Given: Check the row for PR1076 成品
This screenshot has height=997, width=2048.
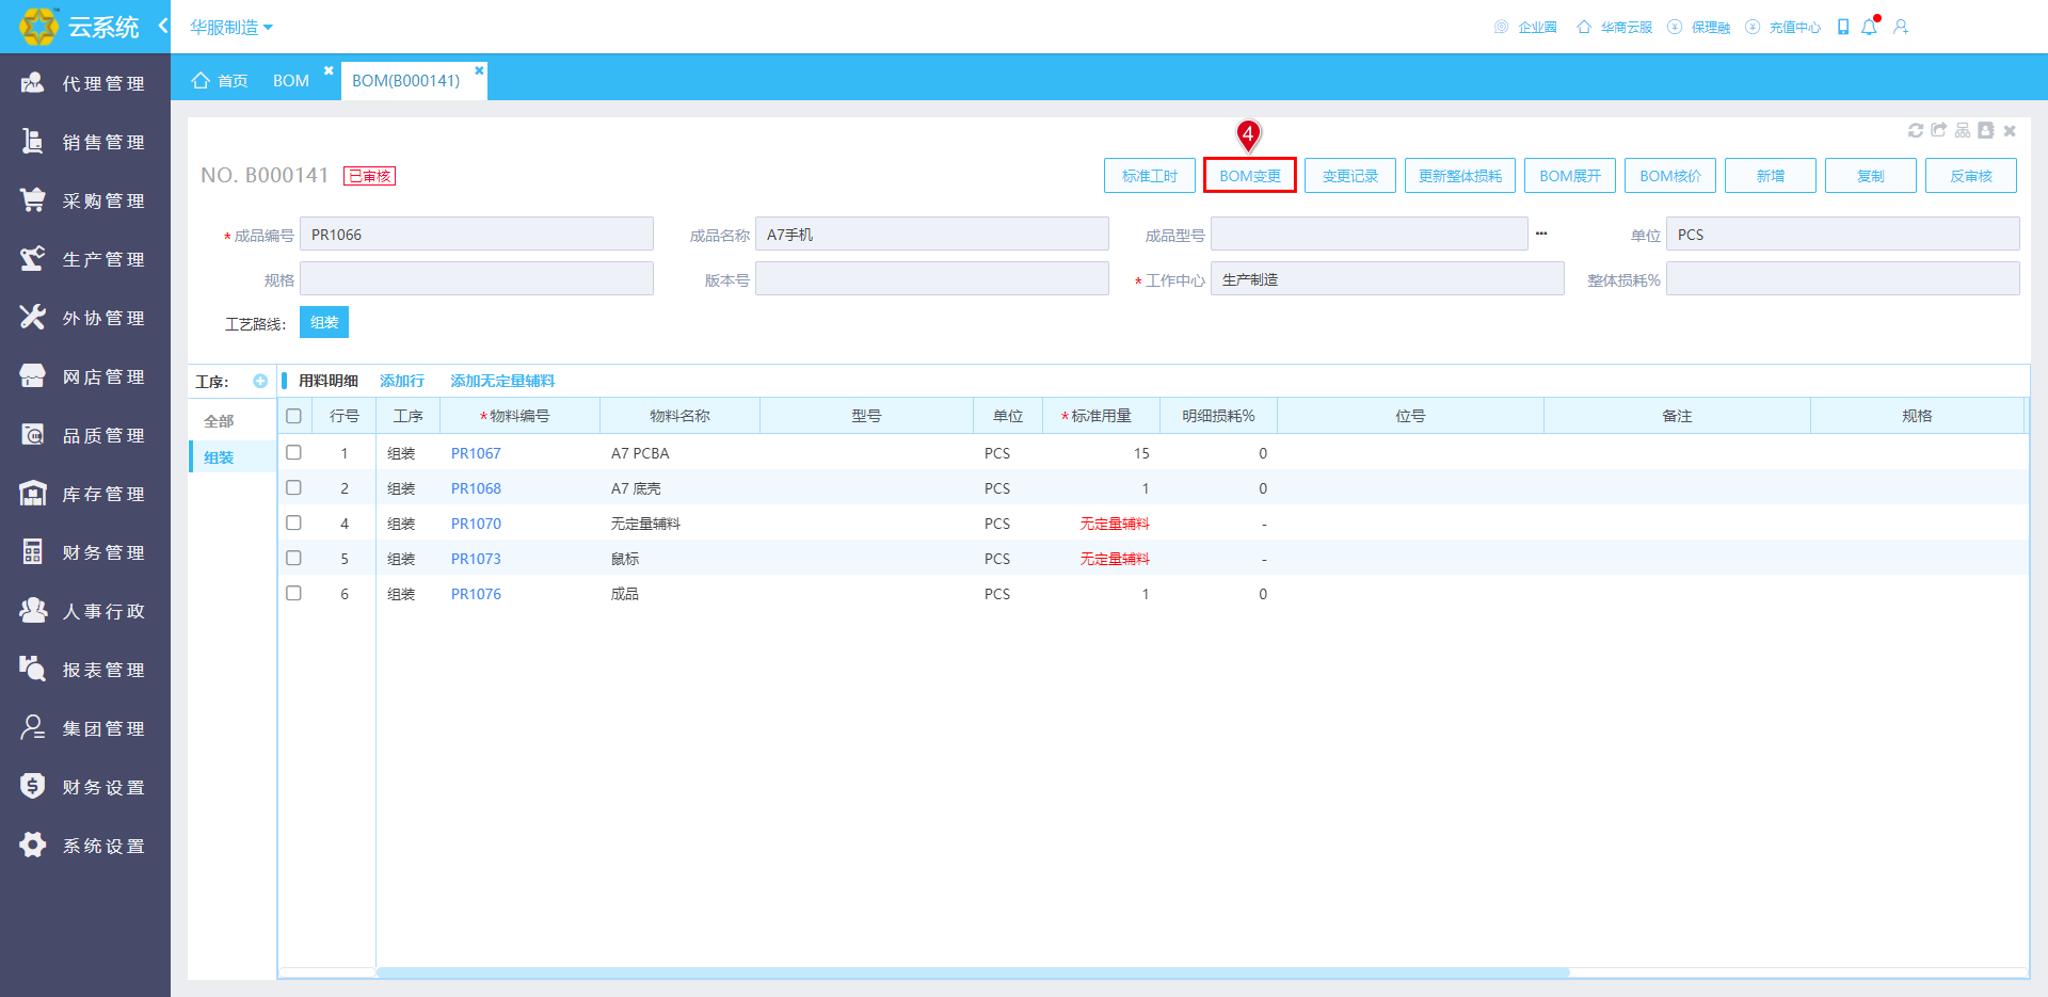Looking at the screenshot, I should (x=294, y=592).
